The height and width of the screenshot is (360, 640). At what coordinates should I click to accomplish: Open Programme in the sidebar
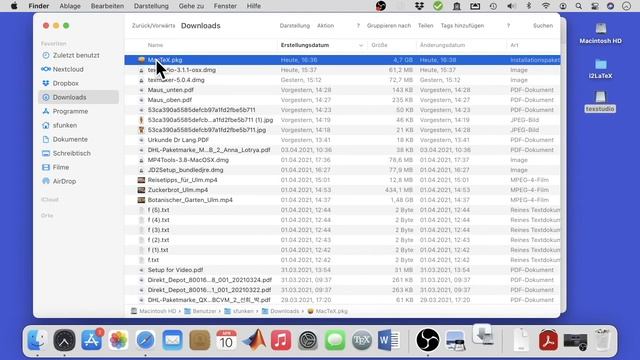pos(65,111)
